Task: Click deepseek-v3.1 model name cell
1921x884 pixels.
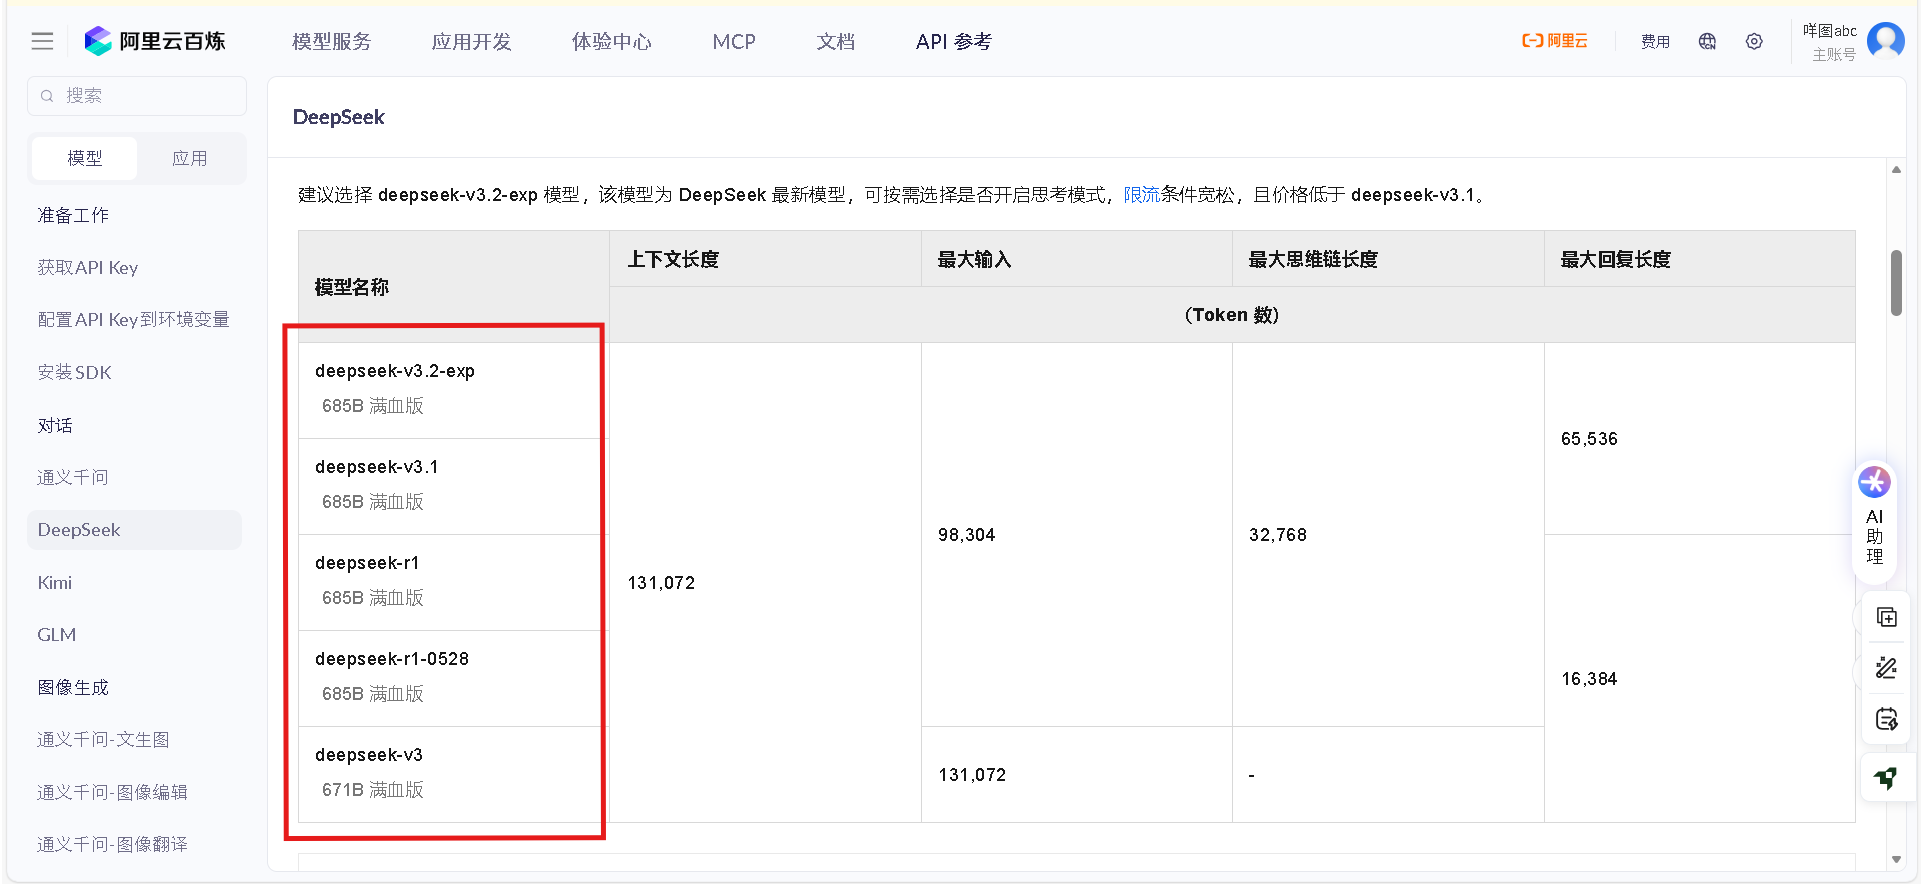Action: click(454, 486)
